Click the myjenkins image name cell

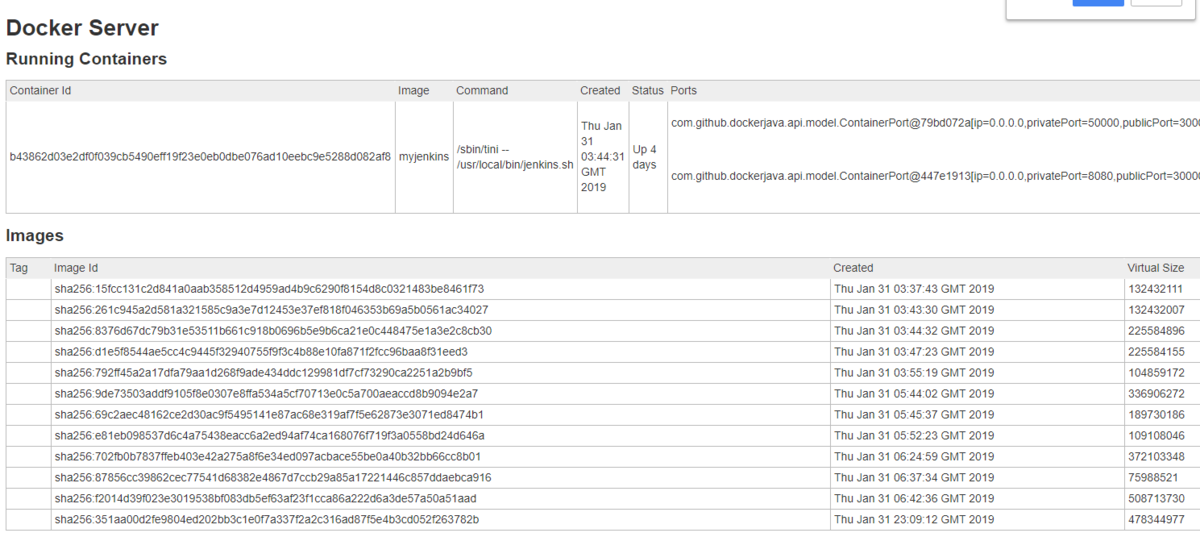point(424,157)
